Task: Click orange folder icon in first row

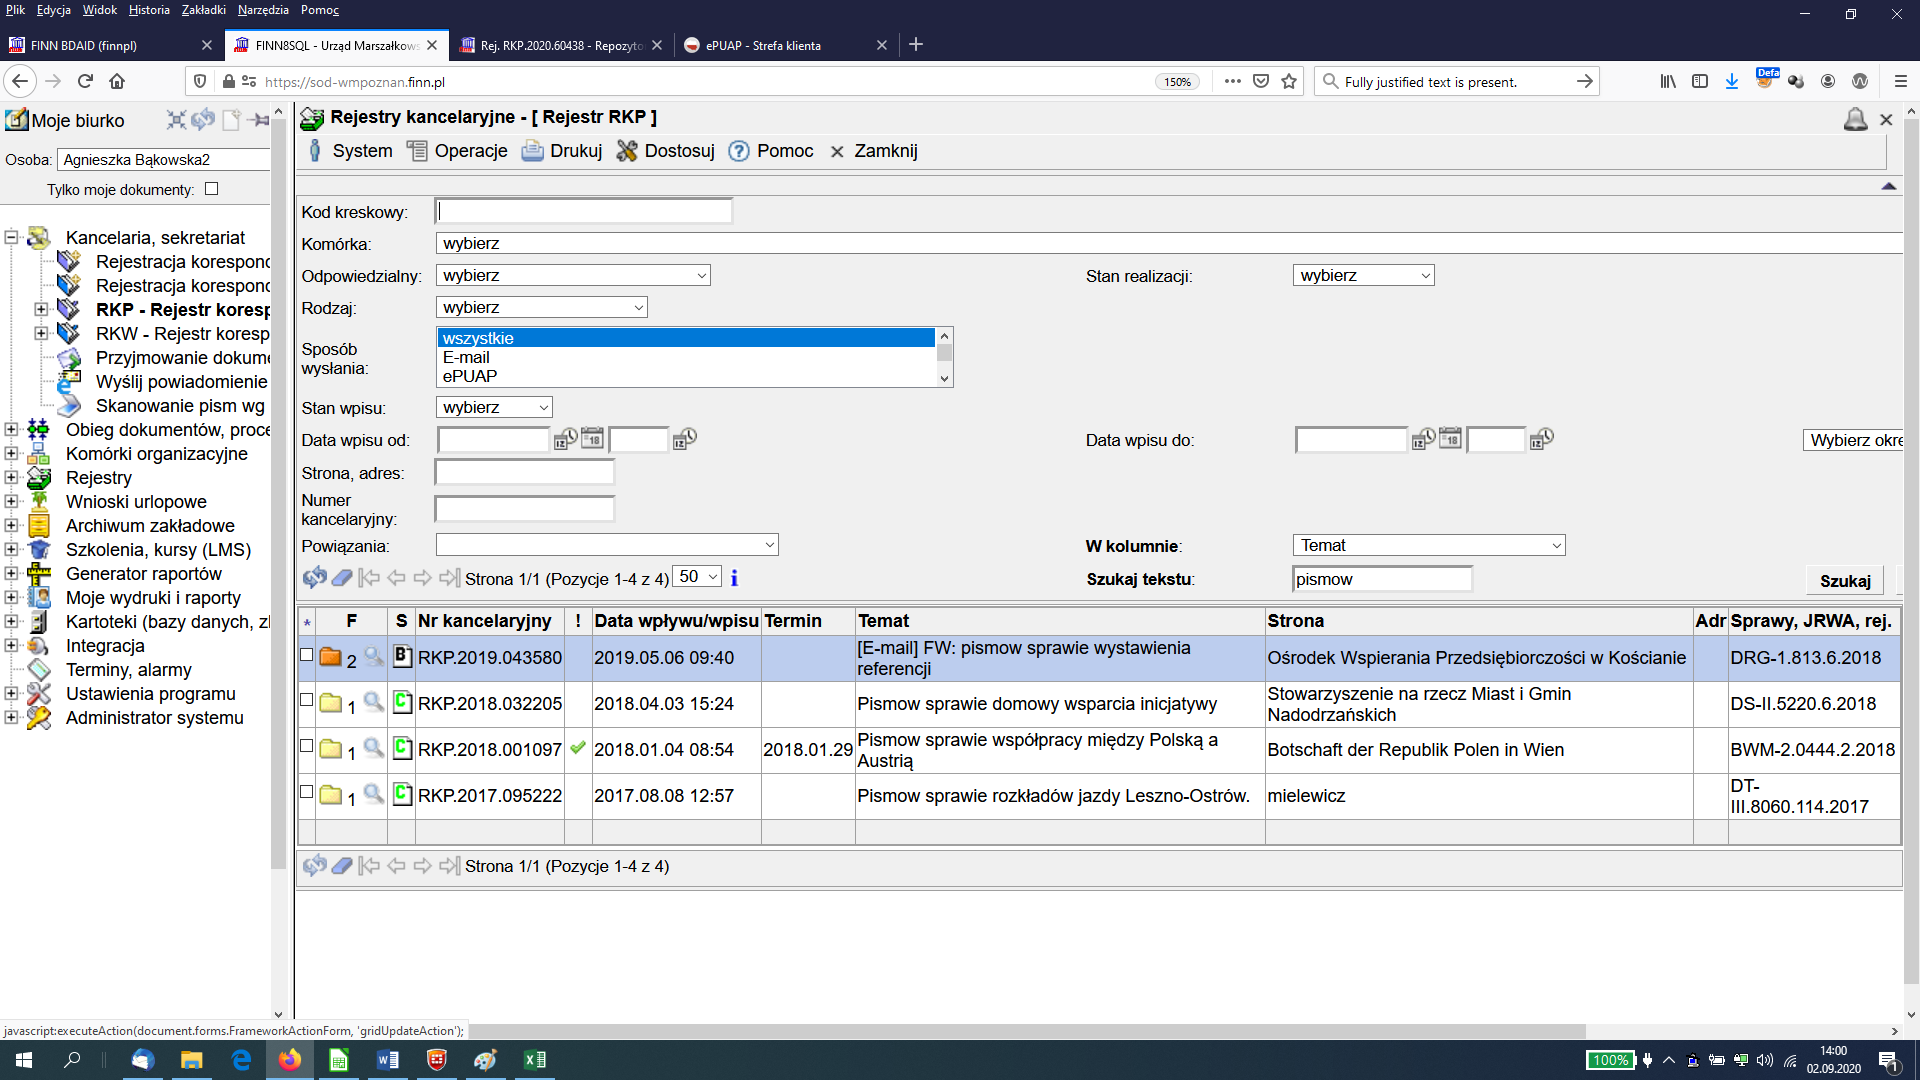Action: point(330,657)
